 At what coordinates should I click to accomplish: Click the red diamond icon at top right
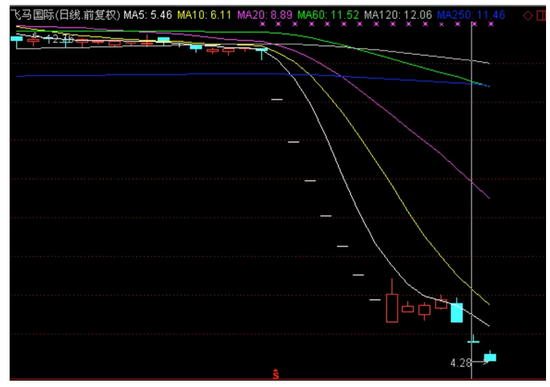(x=527, y=15)
